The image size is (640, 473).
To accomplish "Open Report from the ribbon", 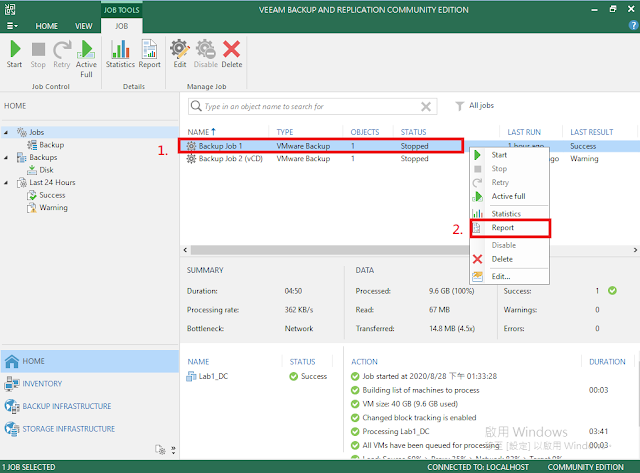I will pyautogui.click(x=149, y=54).
